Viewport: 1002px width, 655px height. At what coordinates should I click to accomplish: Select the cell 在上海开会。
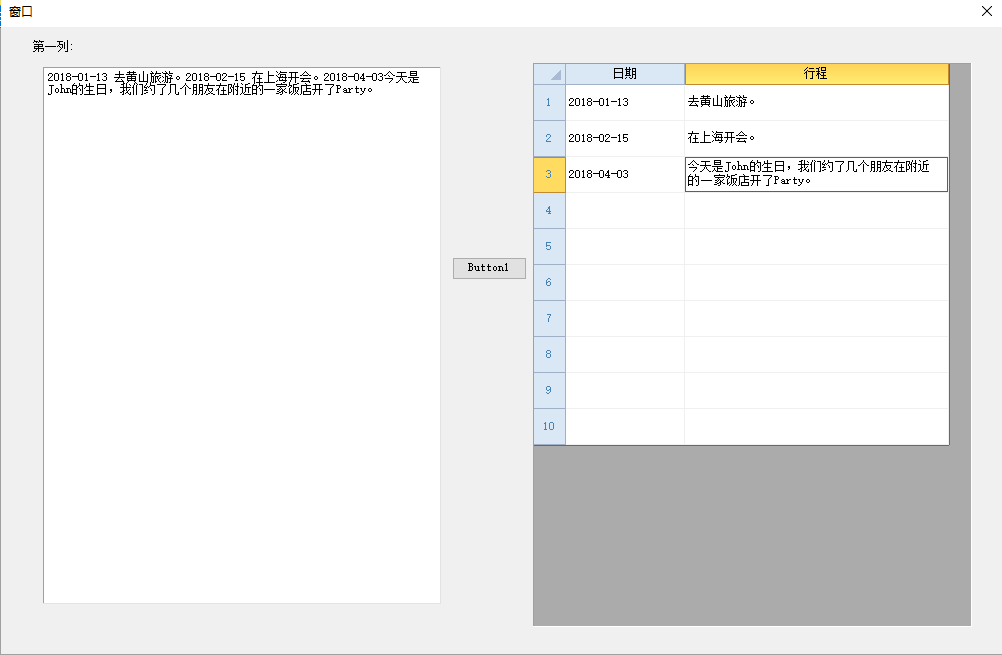(816, 138)
